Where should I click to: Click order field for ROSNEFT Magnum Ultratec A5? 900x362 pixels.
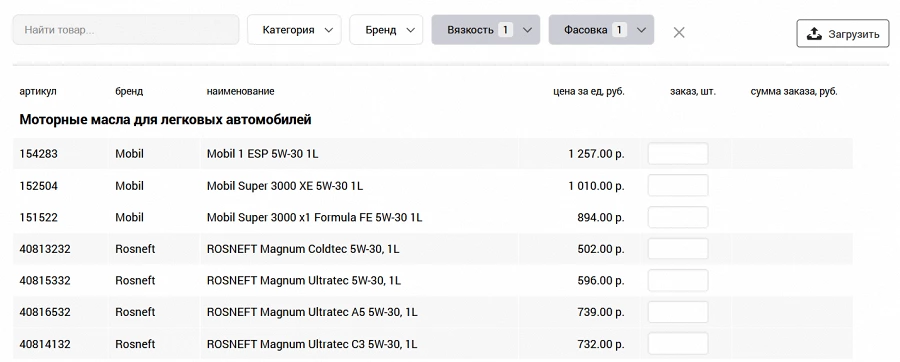coord(678,312)
